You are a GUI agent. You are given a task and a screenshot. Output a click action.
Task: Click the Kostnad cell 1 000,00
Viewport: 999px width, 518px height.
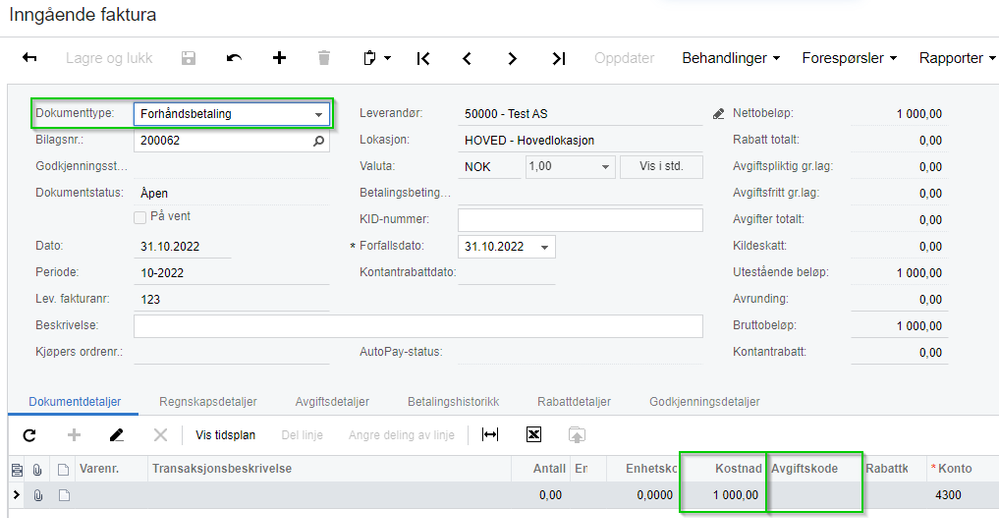723,495
